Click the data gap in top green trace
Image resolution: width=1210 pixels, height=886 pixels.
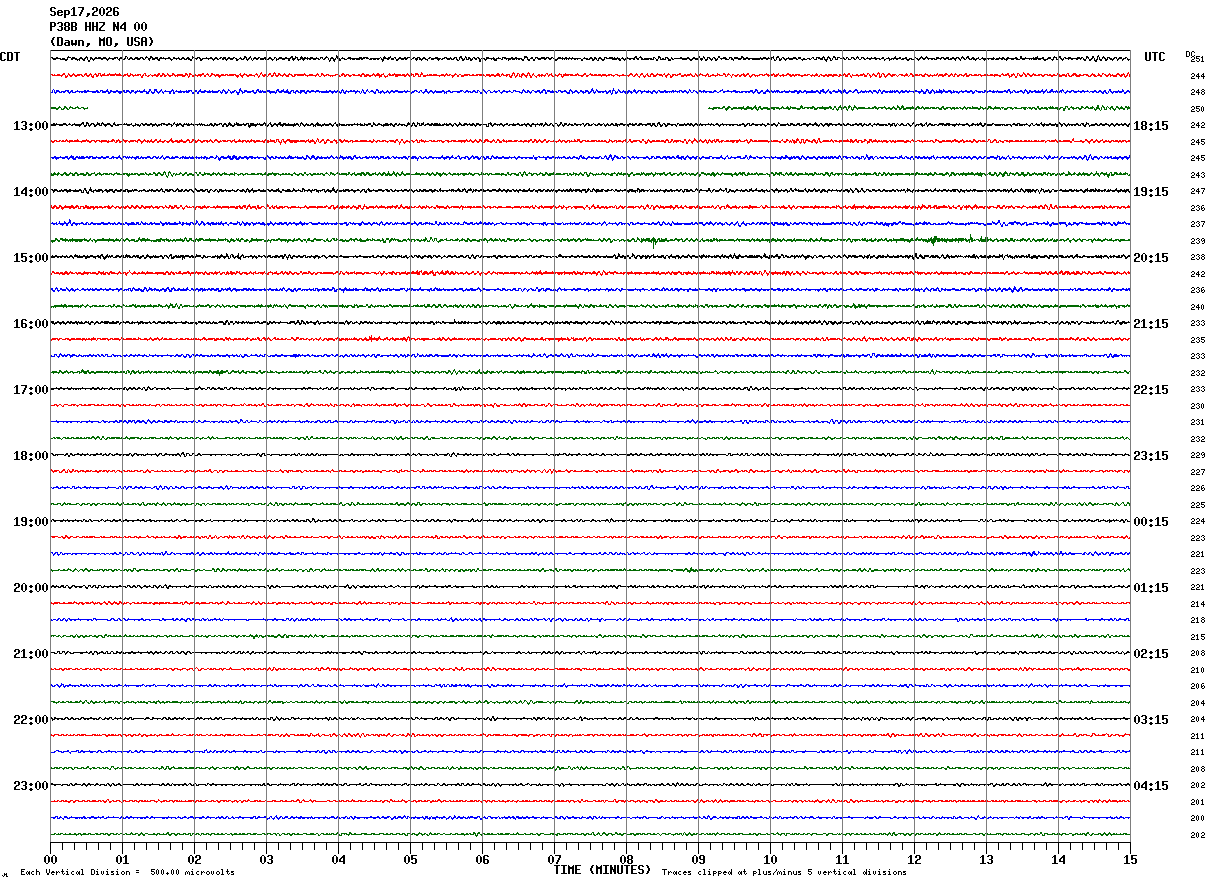click(x=398, y=108)
